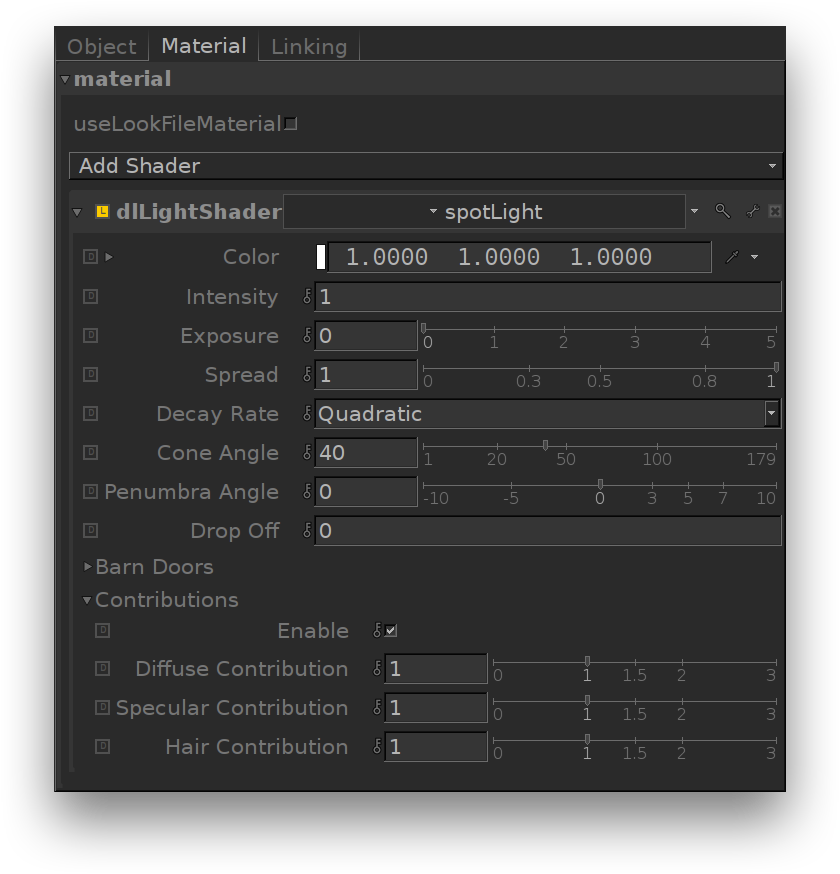
Task: Toggle the useLookFileMaterial checkbox
Action: pyautogui.click(x=291, y=124)
